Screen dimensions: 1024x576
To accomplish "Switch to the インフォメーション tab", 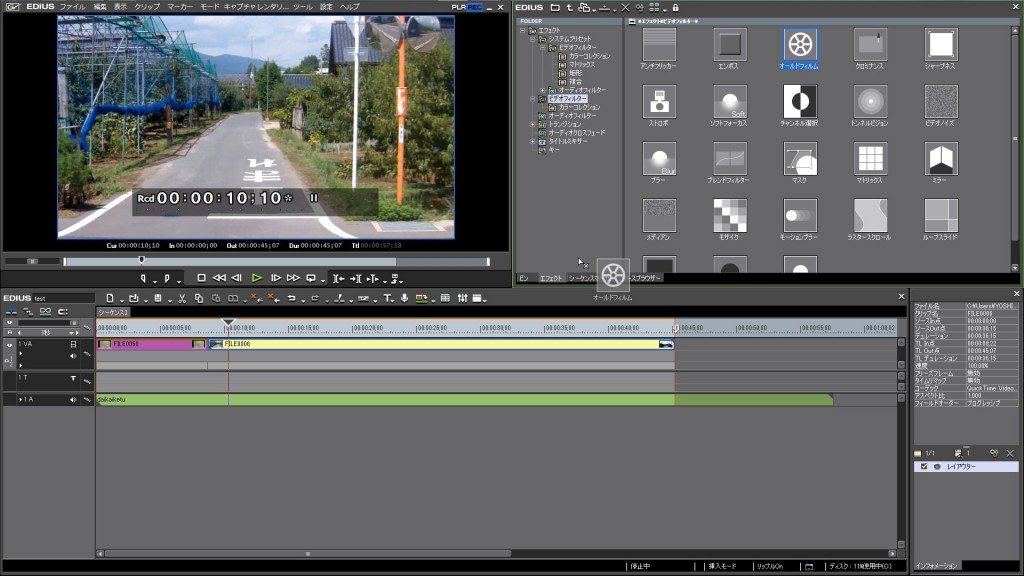I will tap(936, 566).
